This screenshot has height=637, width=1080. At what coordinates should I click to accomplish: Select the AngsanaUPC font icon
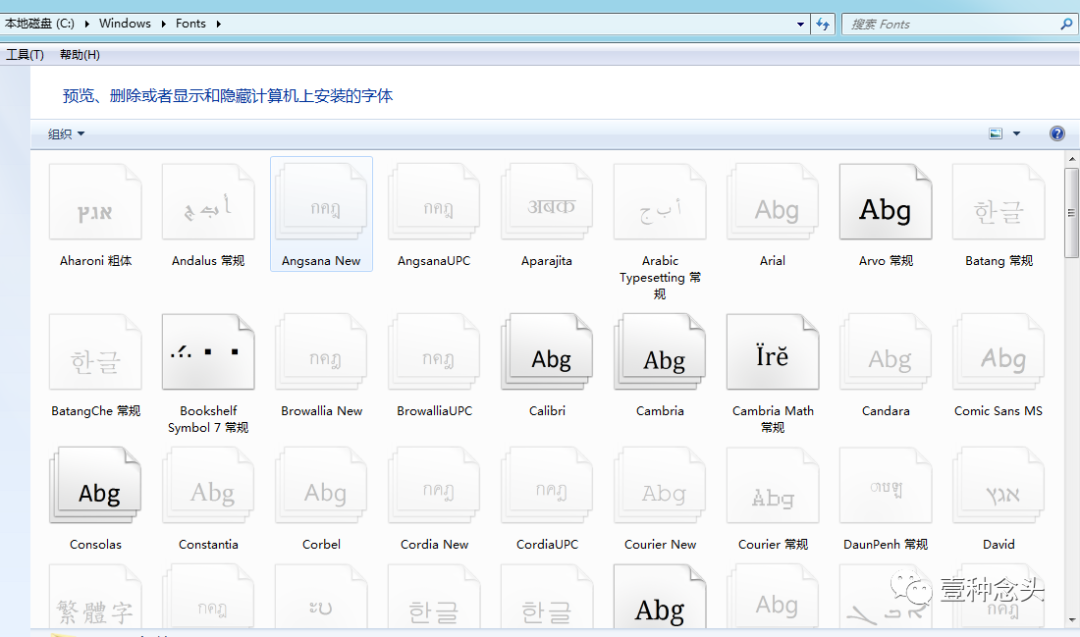[x=434, y=202]
